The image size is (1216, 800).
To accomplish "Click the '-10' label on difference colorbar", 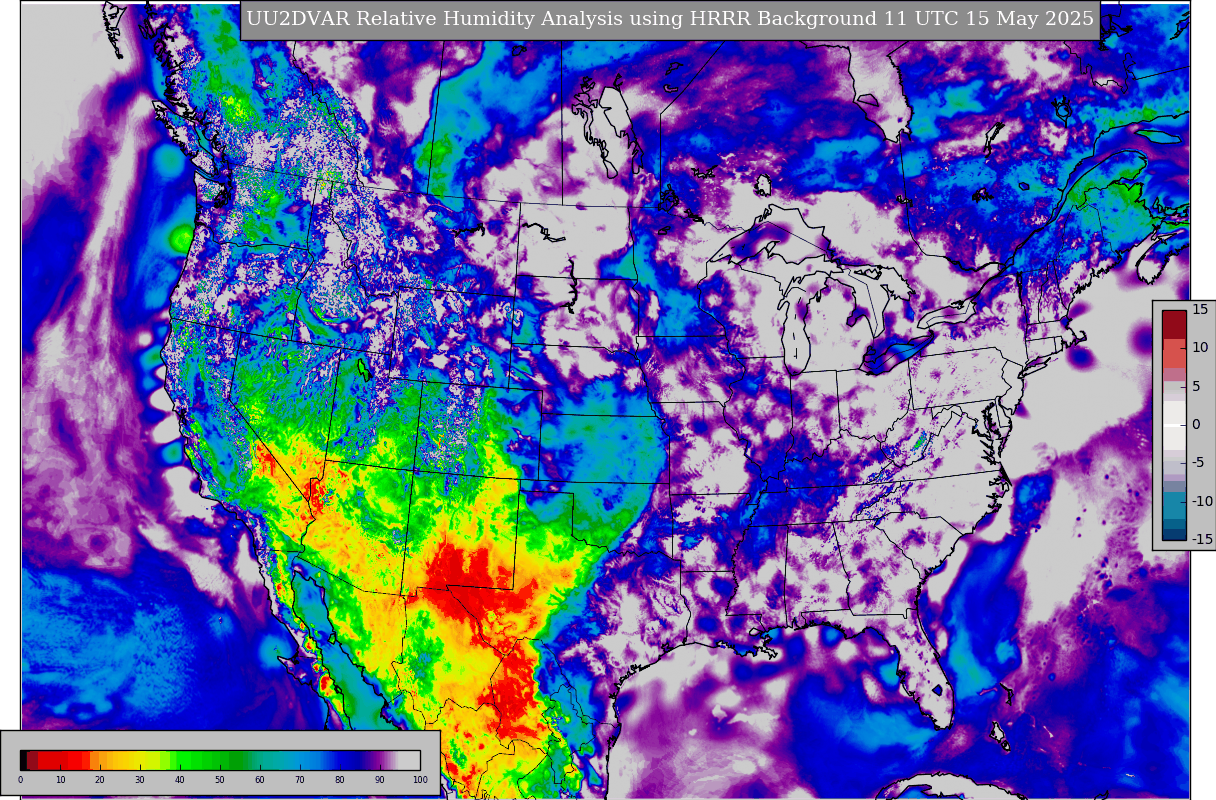I will pos(1201,501).
